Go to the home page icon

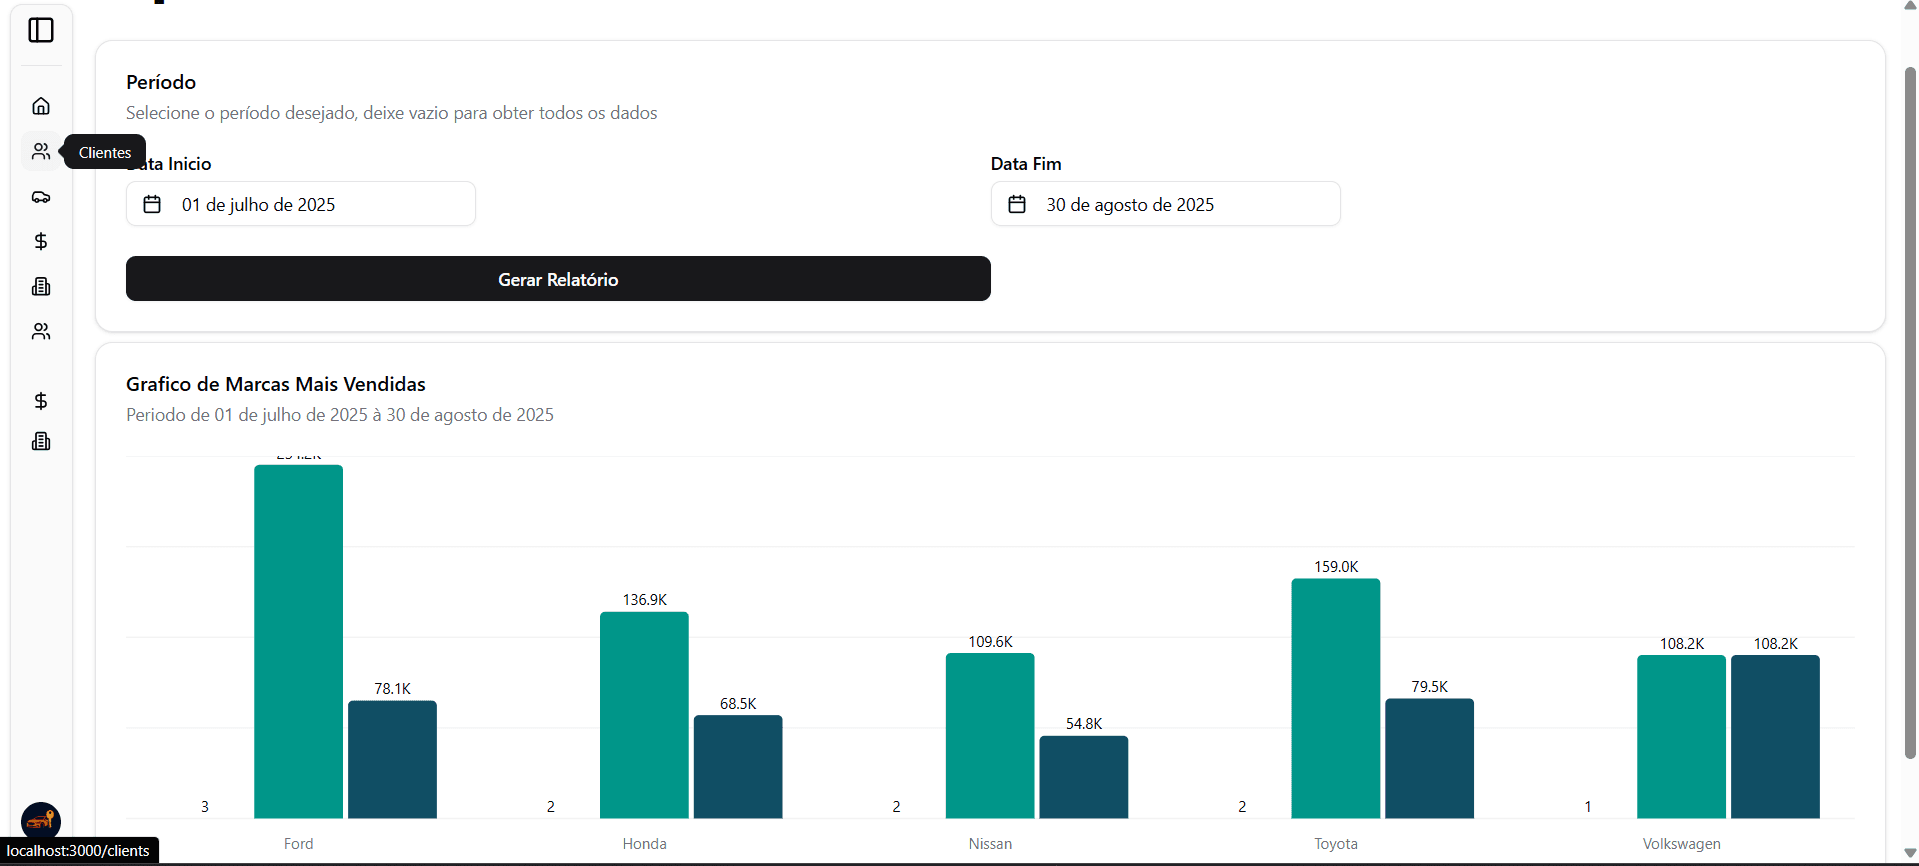point(41,106)
